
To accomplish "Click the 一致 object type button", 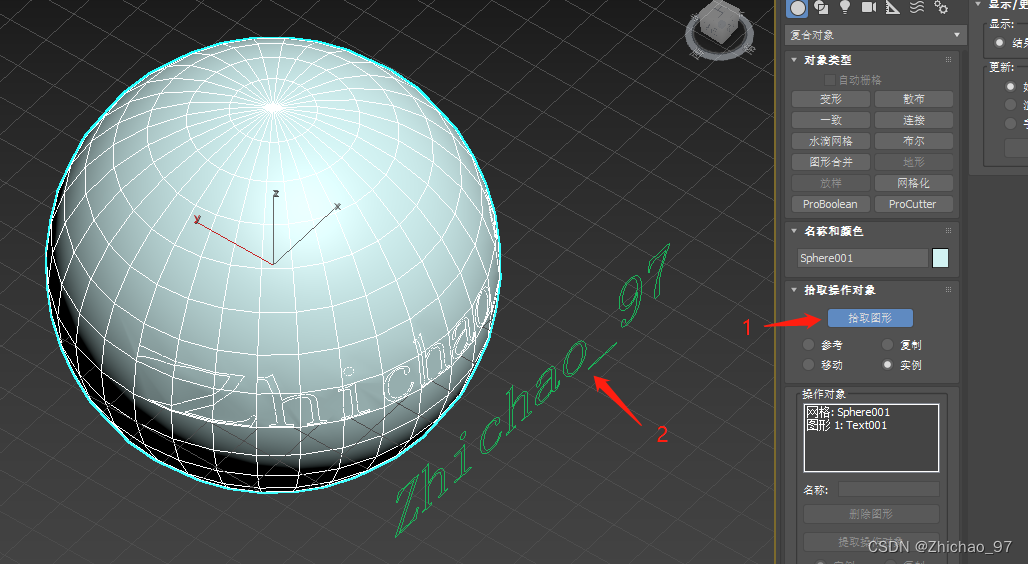I will (x=831, y=120).
